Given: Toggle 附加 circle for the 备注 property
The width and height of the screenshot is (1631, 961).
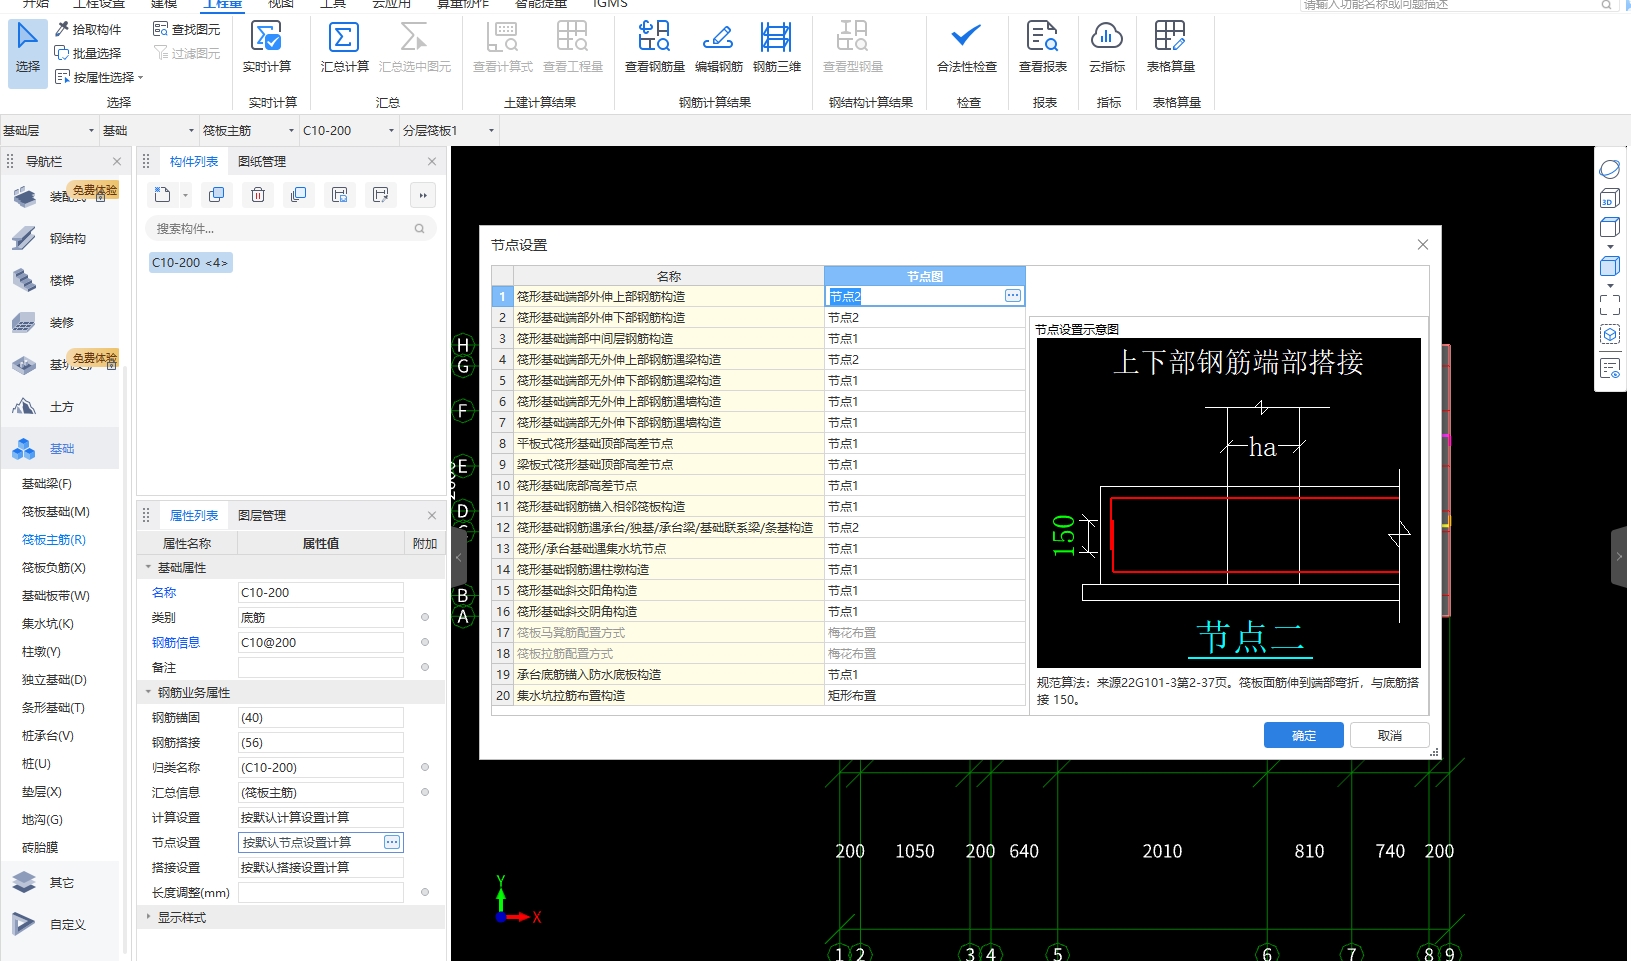Looking at the screenshot, I should click(425, 667).
